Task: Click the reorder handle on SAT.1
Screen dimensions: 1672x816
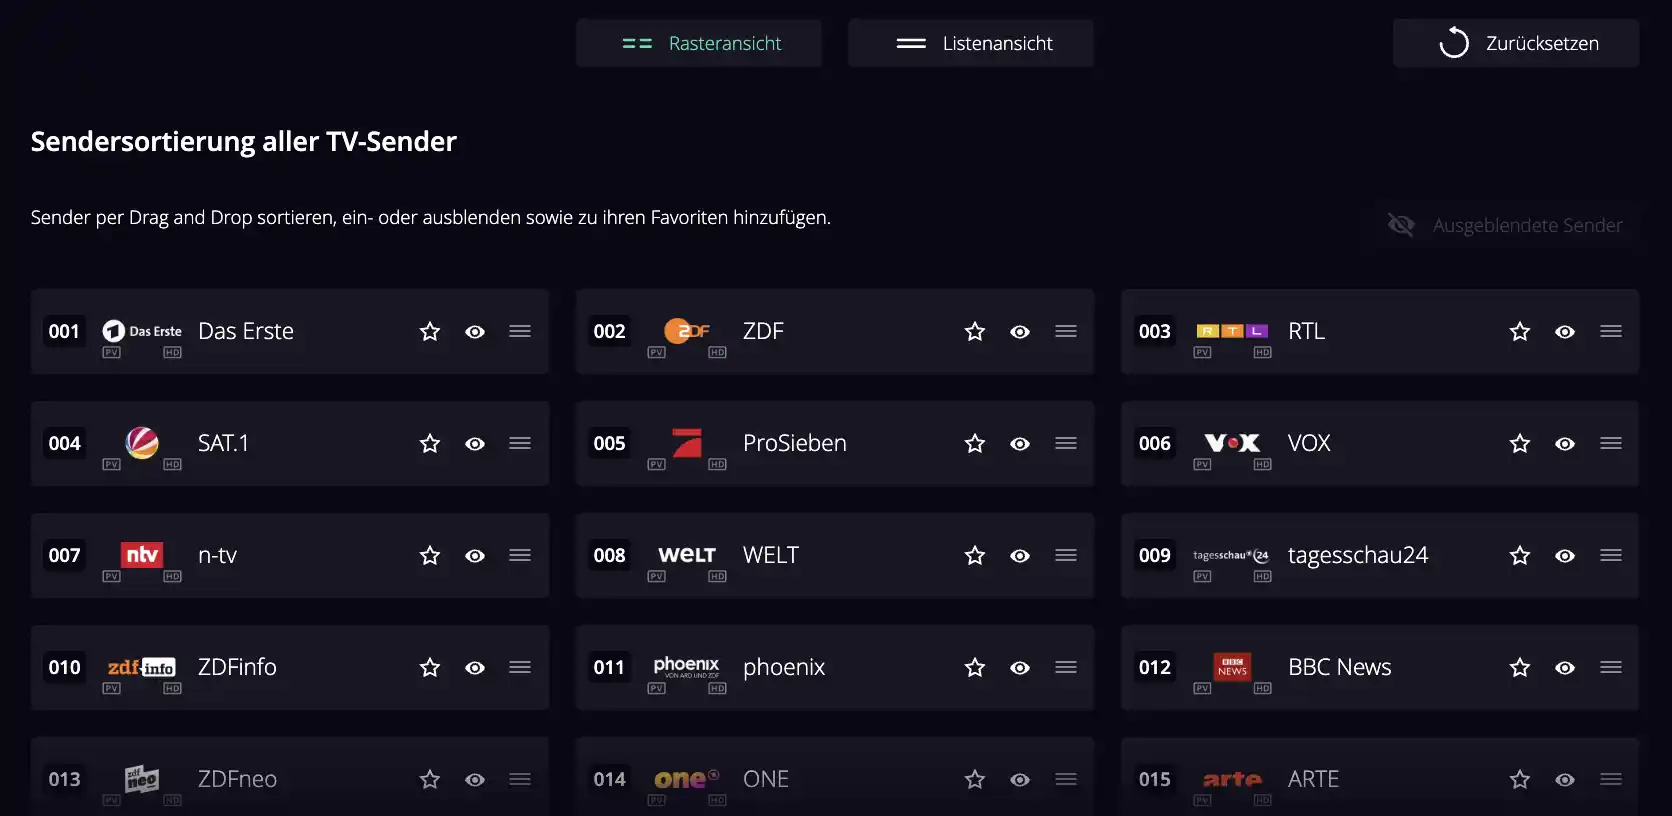Action: [520, 443]
